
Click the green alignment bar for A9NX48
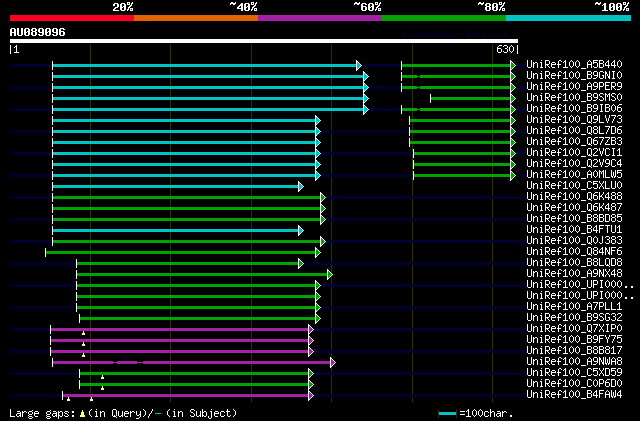pyautogui.click(x=204, y=275)
